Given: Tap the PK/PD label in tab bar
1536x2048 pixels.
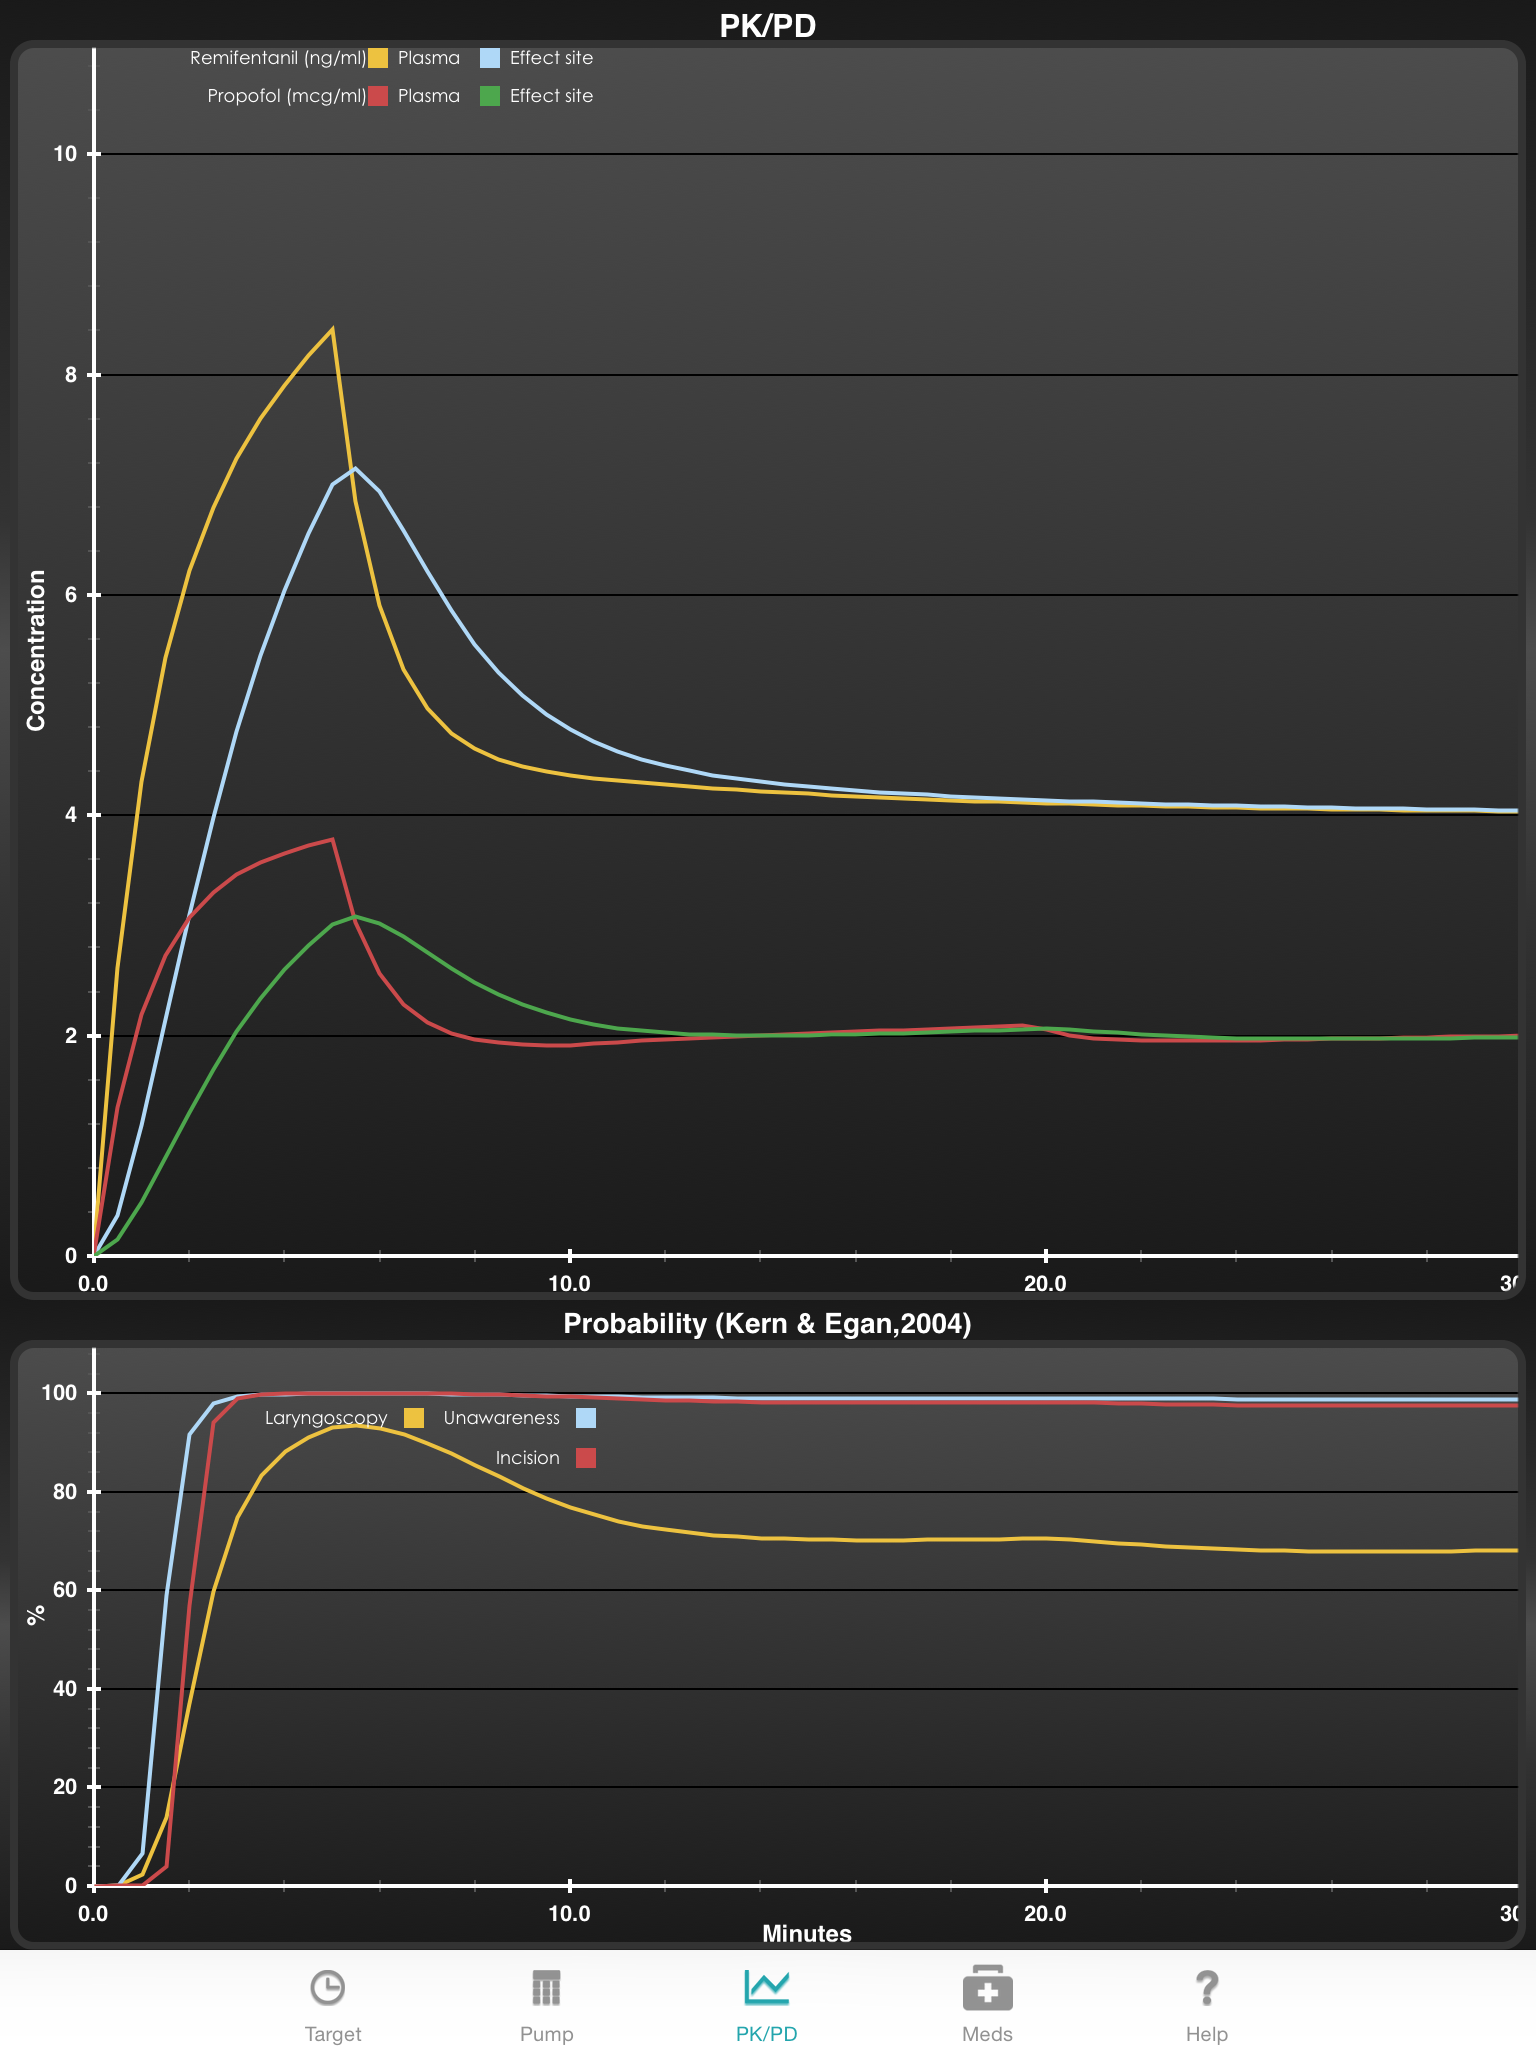Looking at the screenshot, I should click(x=767, y=2034).
